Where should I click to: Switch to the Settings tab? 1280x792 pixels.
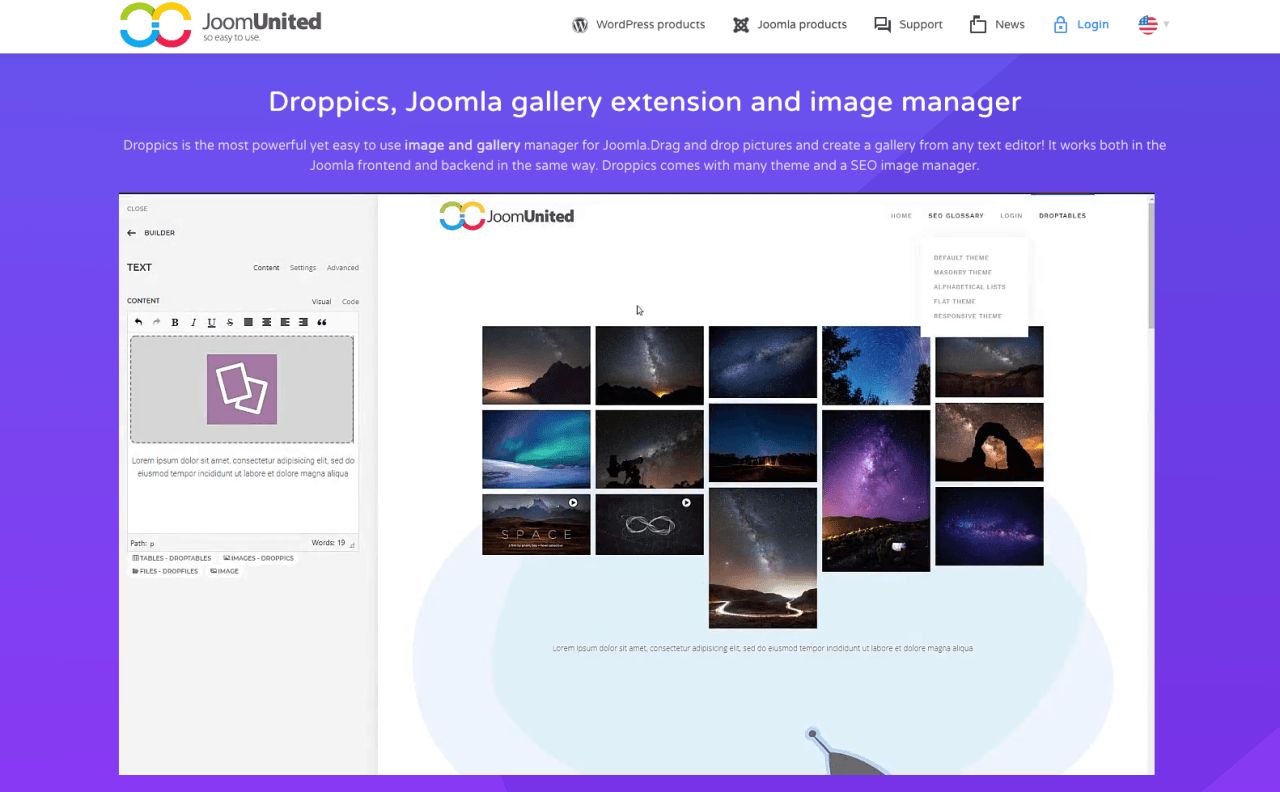pyautogui.click(x=303, y=268)
